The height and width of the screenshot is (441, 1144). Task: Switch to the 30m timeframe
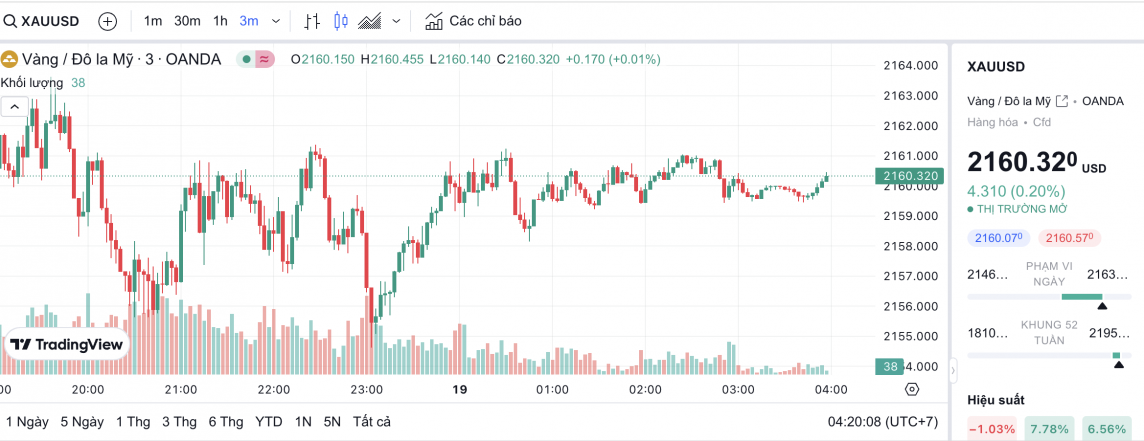[x=187, y=21]
